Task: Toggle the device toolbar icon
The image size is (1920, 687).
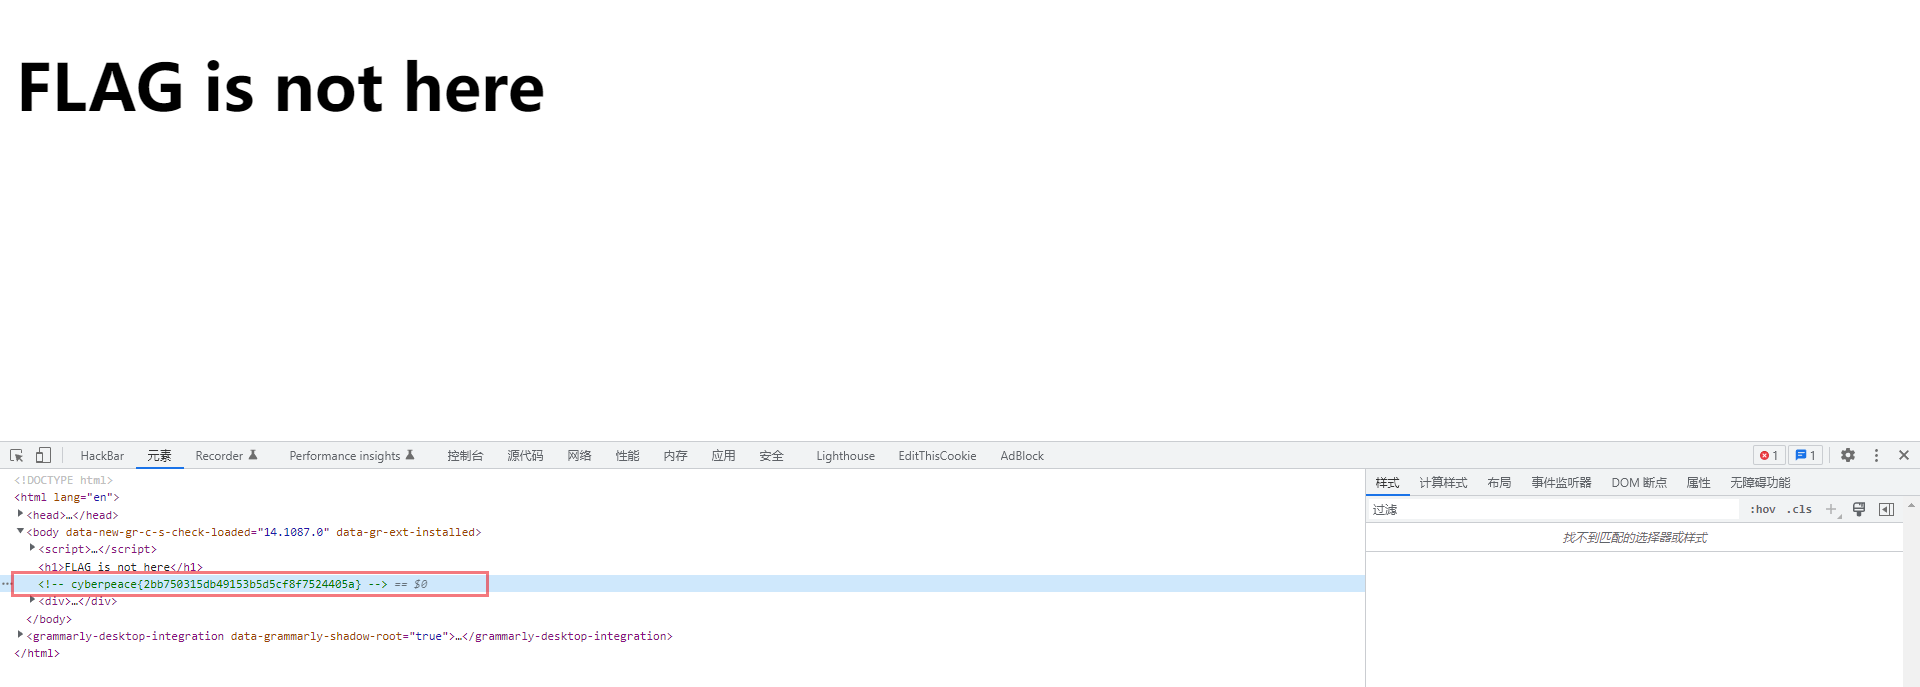Action: [x=43, y=455]
